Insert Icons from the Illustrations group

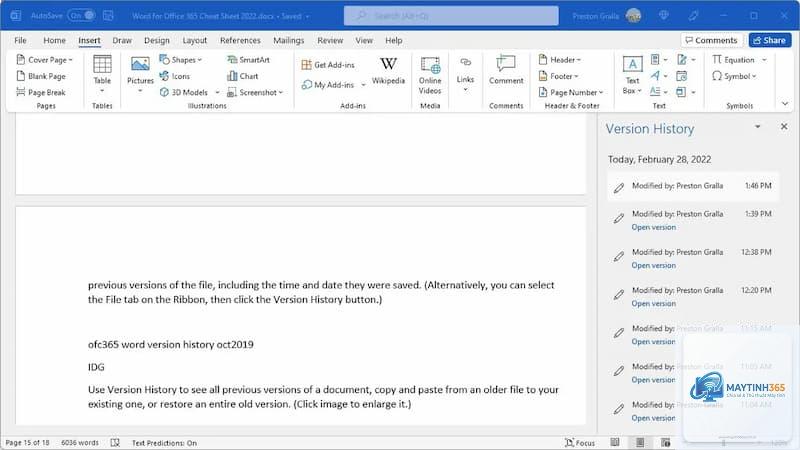coord(175,76)
